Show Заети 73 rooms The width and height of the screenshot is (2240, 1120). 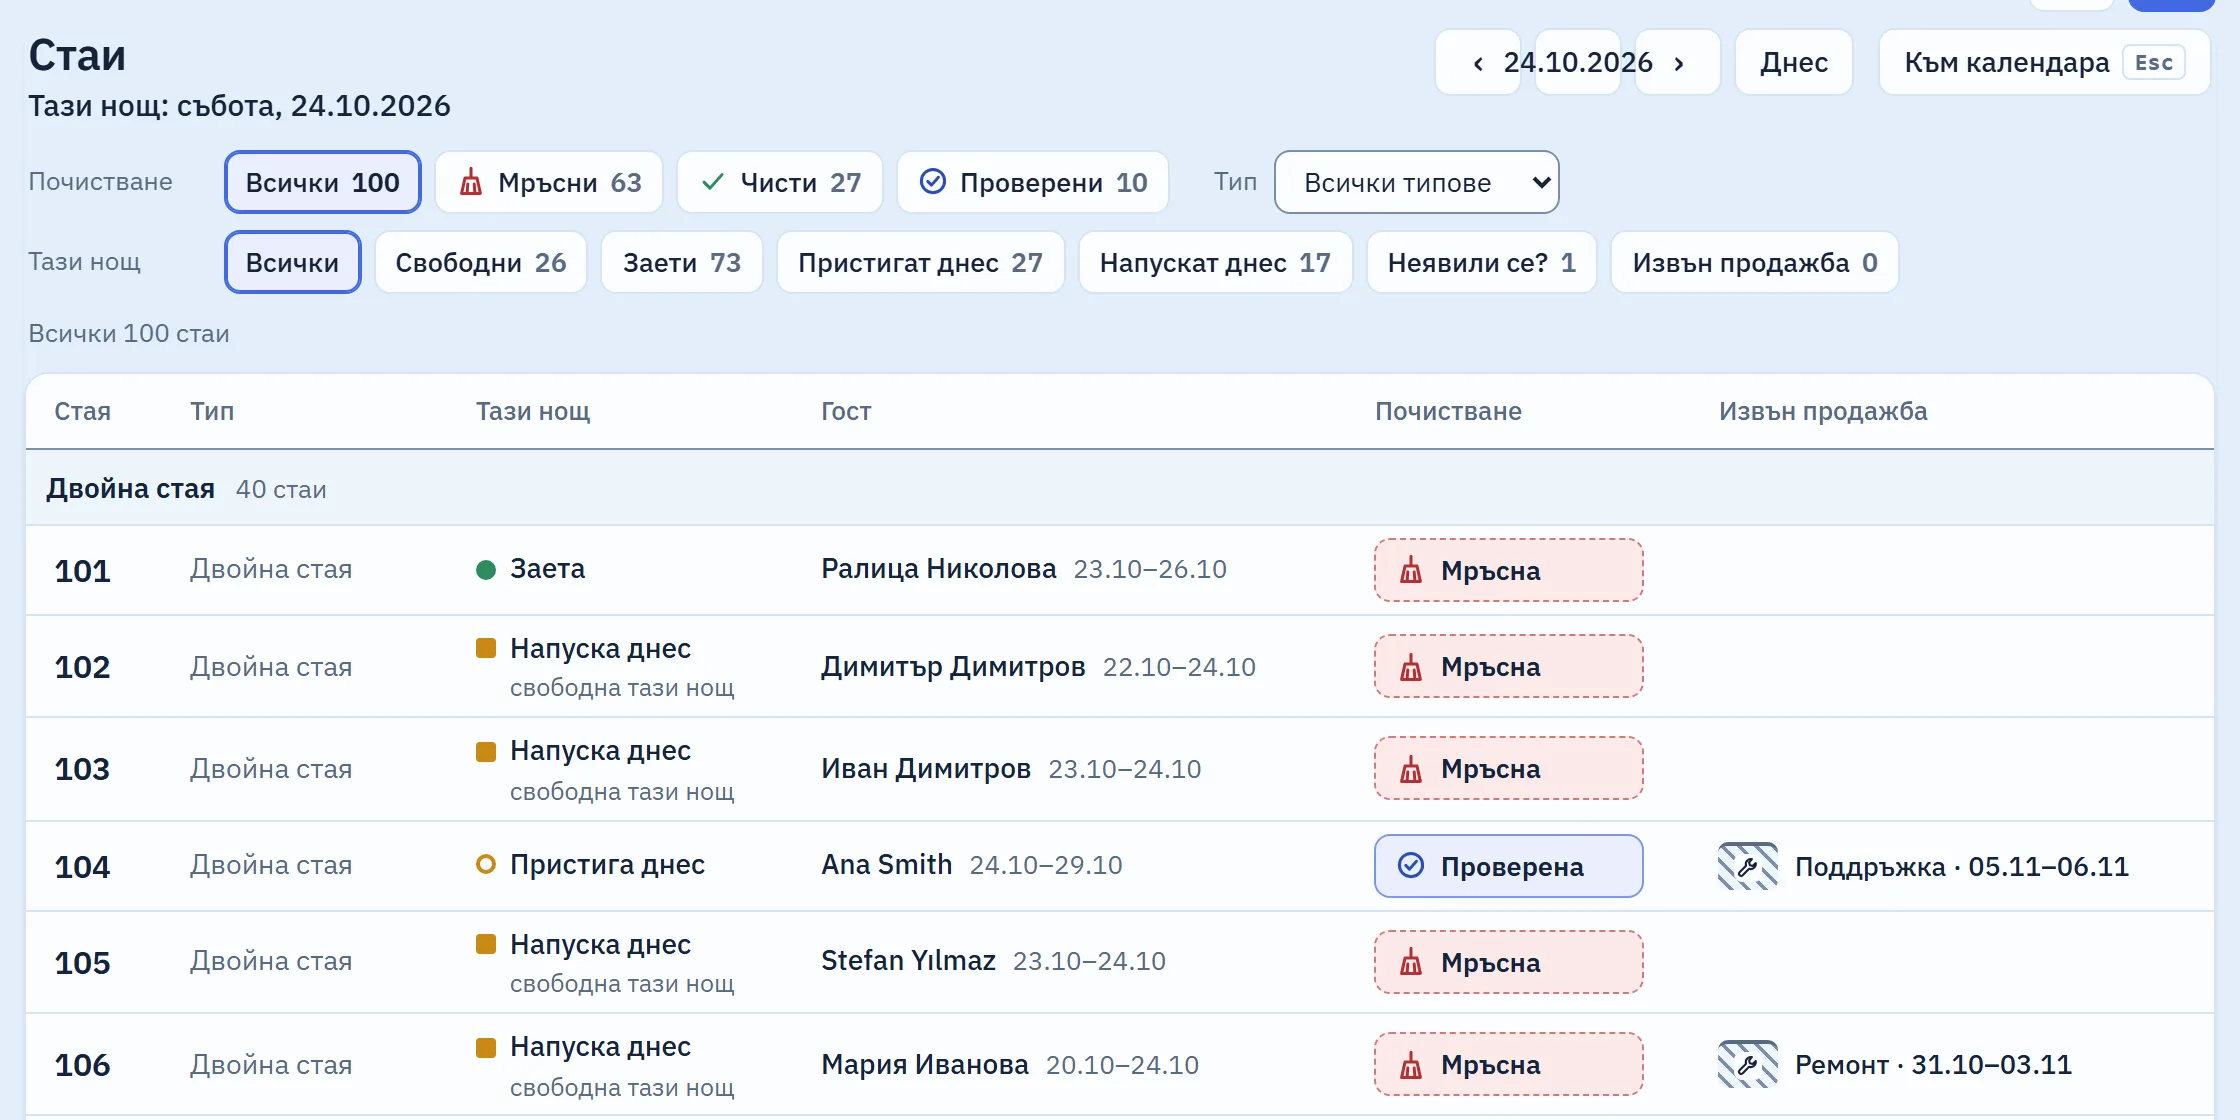click(682, 262)
